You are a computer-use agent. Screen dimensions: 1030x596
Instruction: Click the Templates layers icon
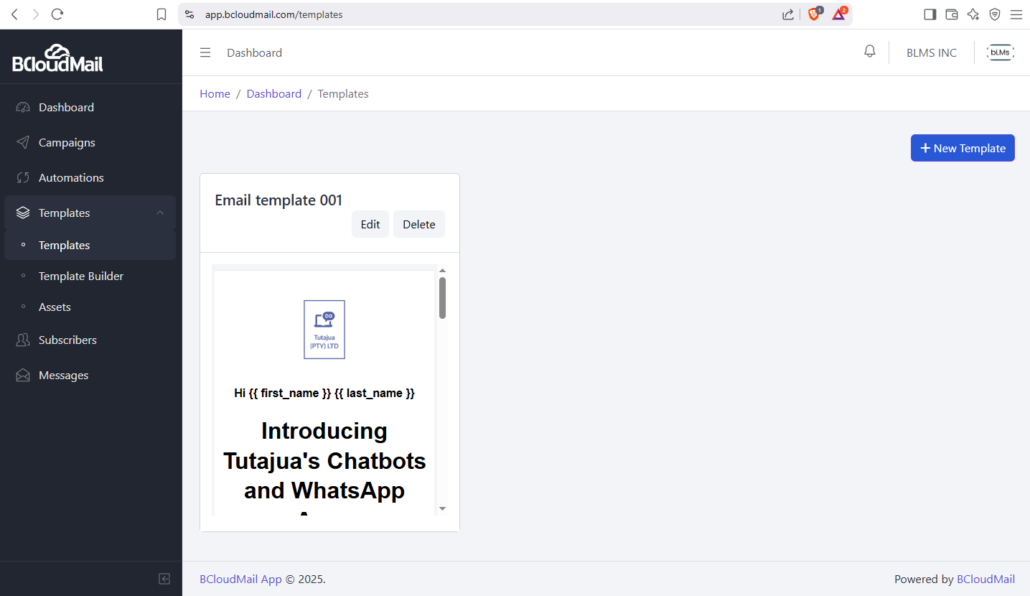pyautogui.click(x=23, y=213)
